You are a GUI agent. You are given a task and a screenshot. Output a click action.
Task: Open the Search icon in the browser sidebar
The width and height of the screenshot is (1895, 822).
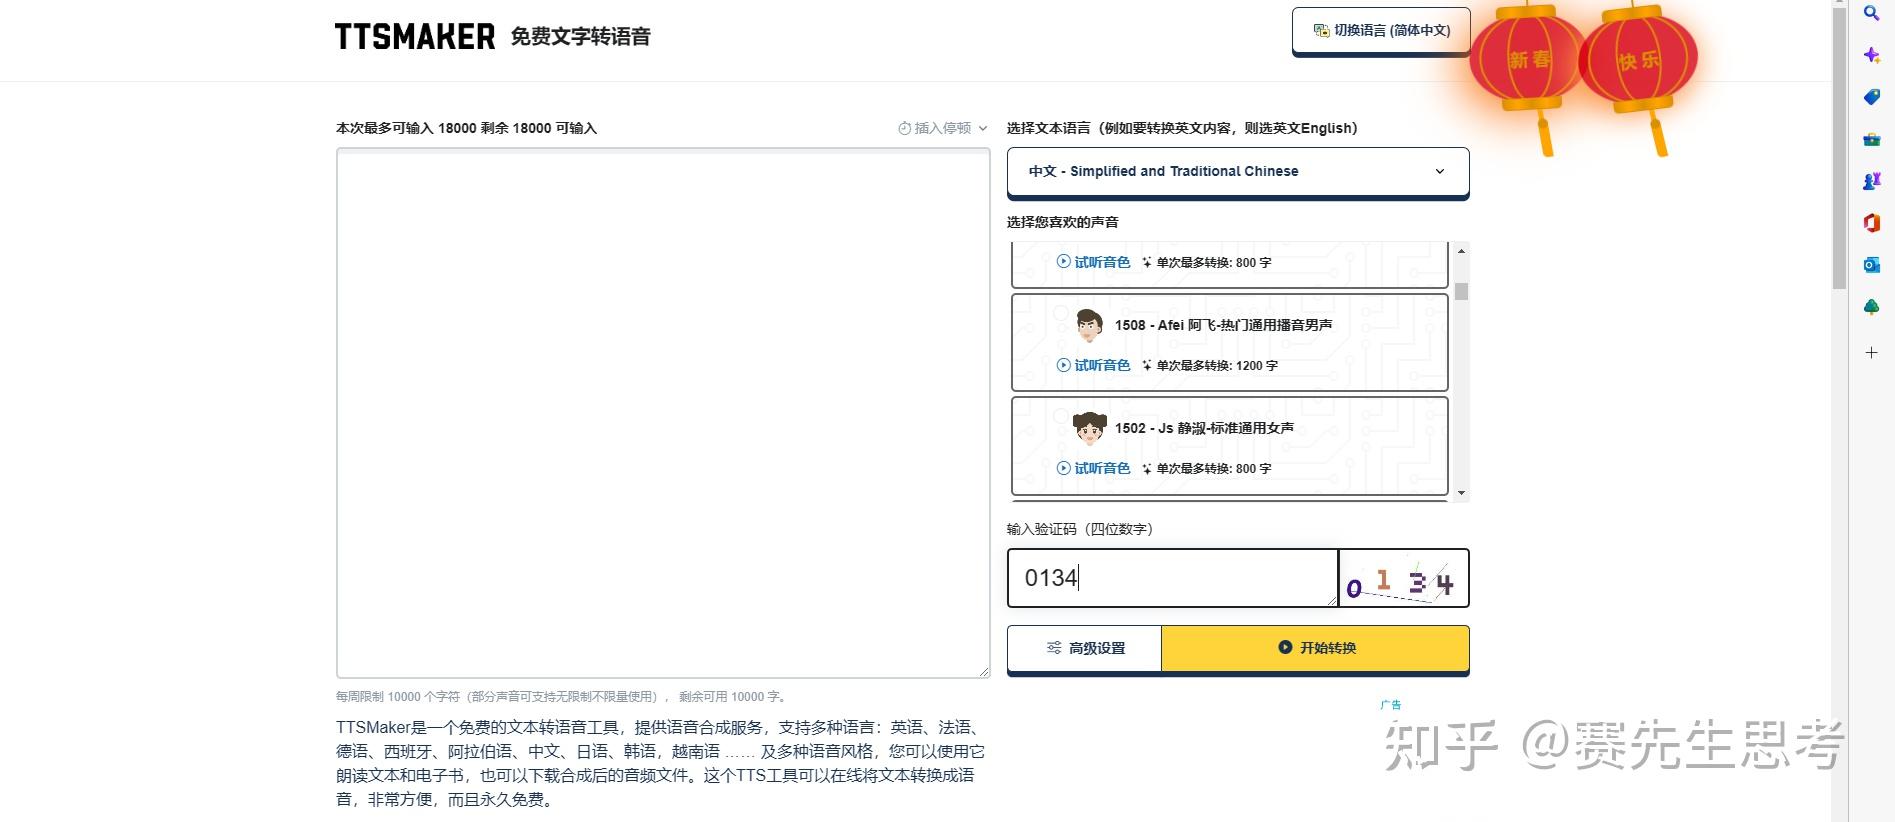point(1871,13)
